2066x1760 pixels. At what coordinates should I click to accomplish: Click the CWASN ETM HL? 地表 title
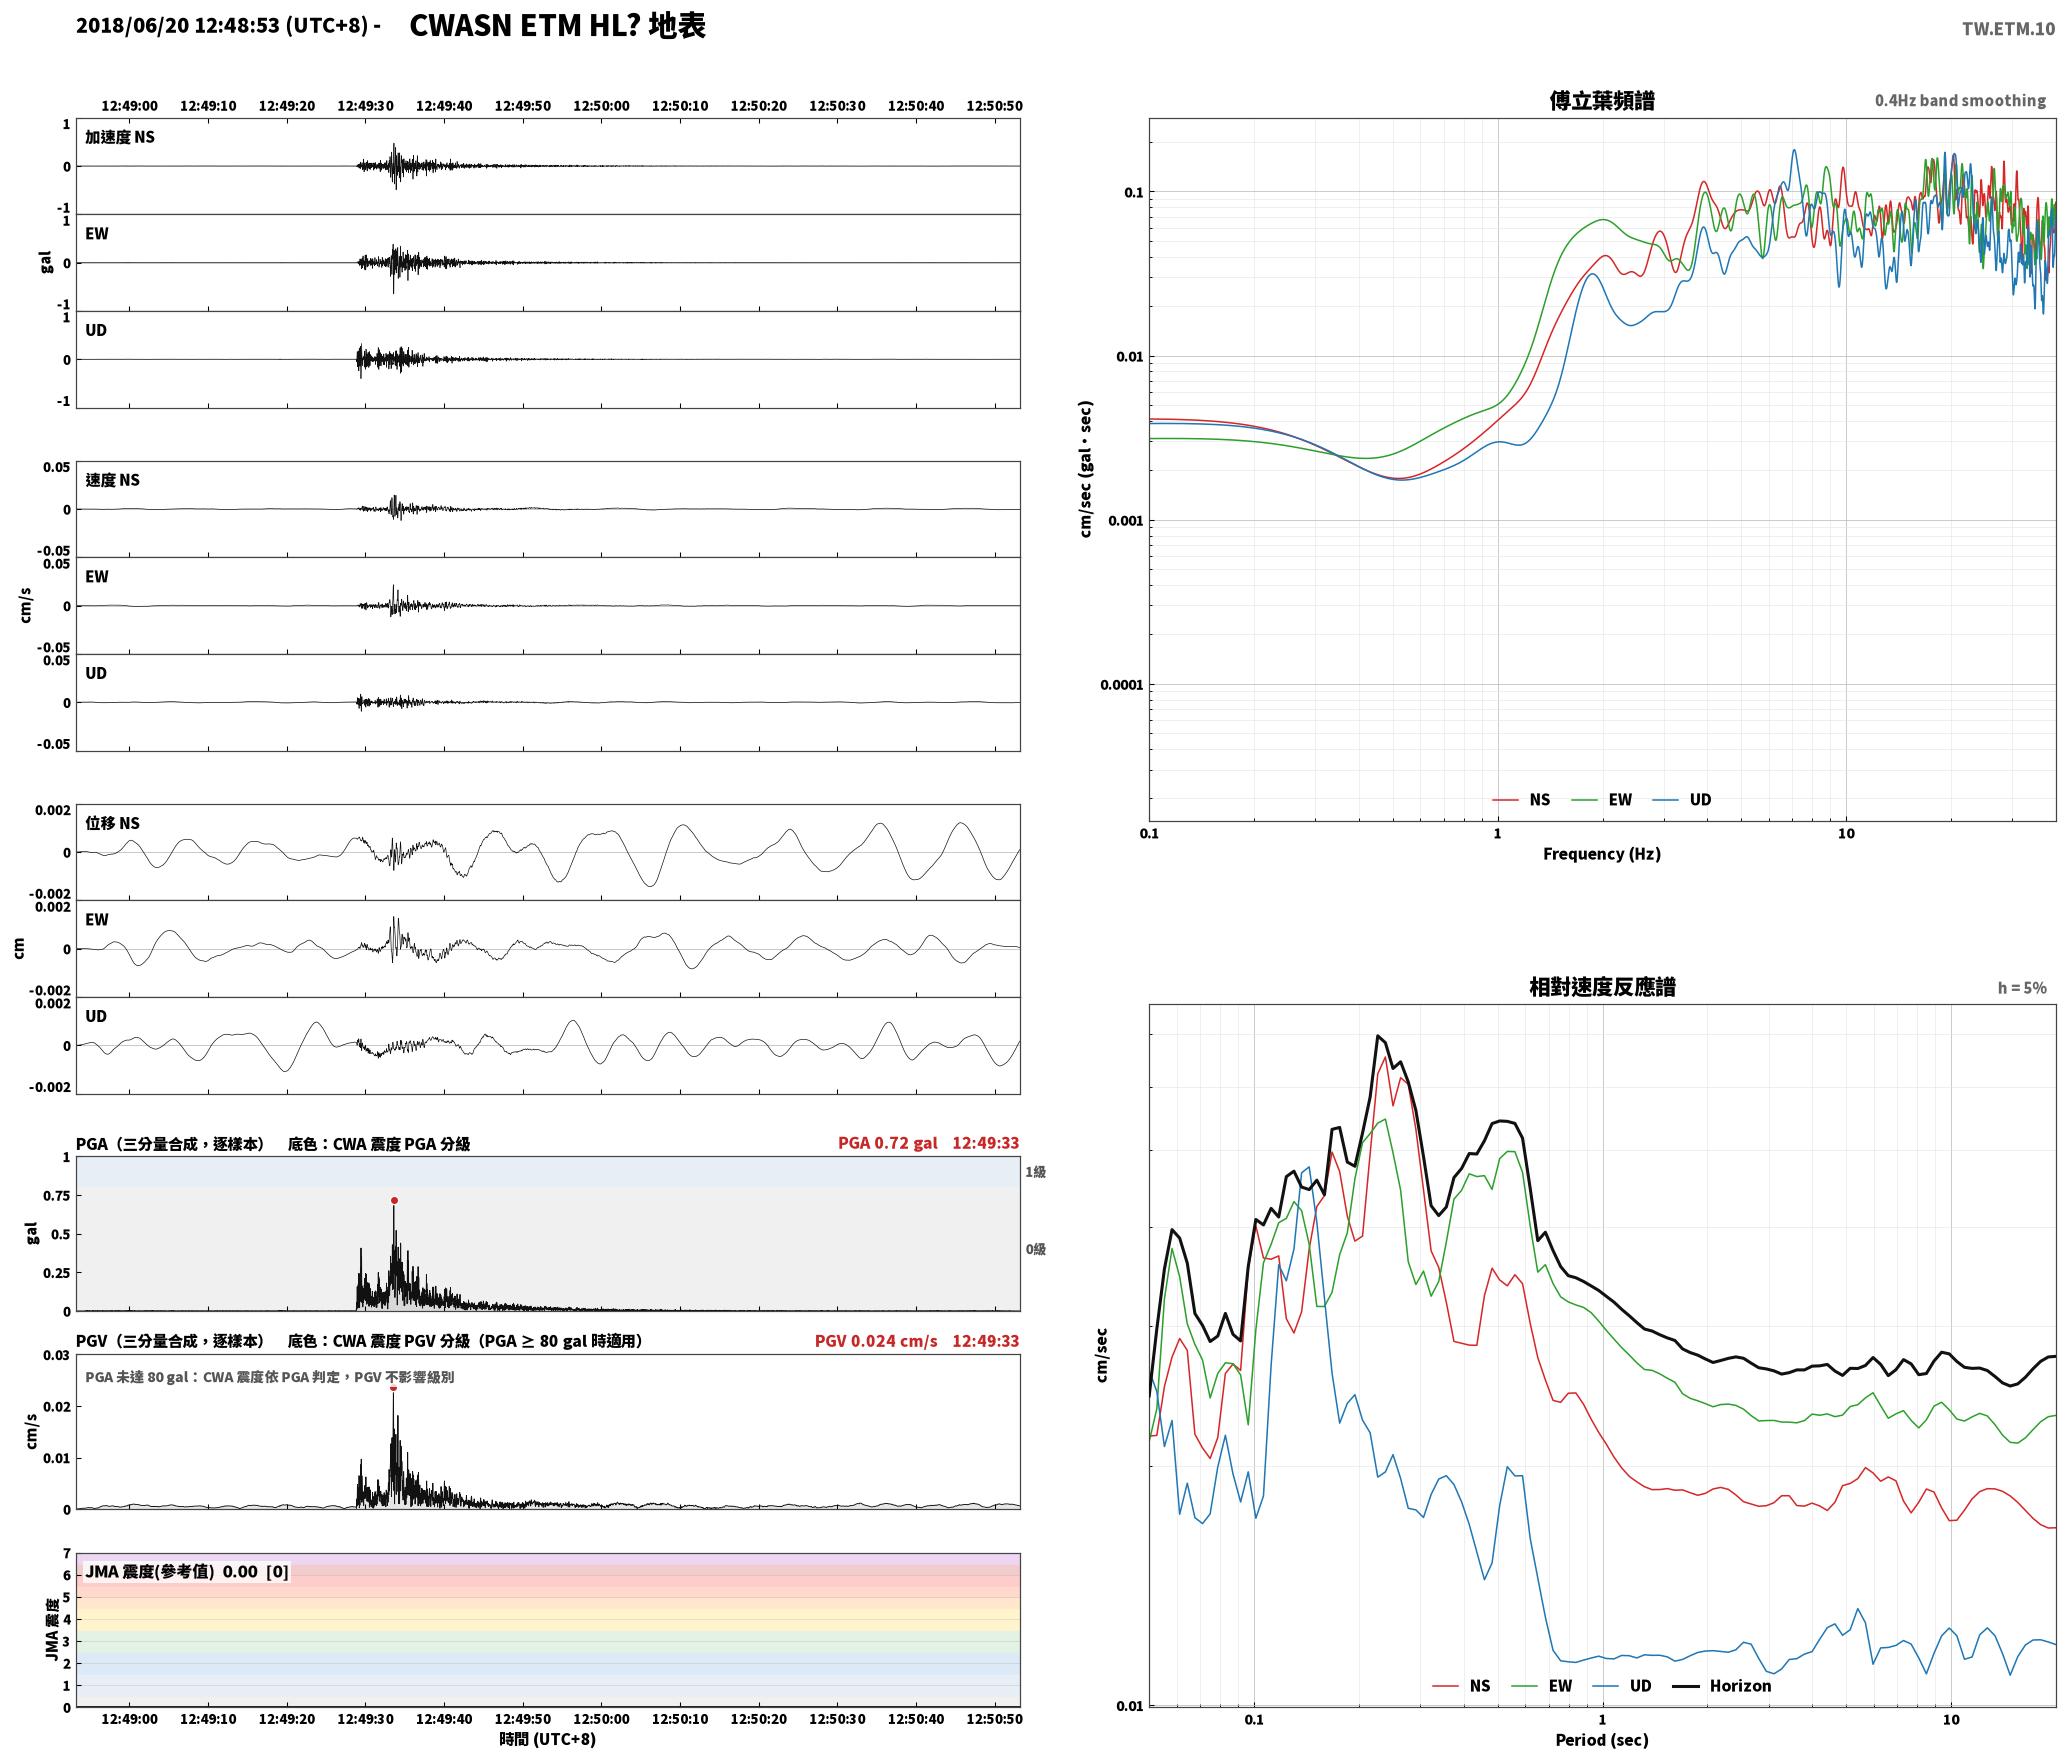(x=557, y=26)
